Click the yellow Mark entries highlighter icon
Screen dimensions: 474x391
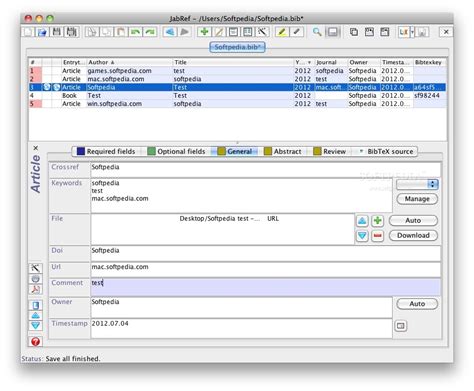tap(282, 32)
